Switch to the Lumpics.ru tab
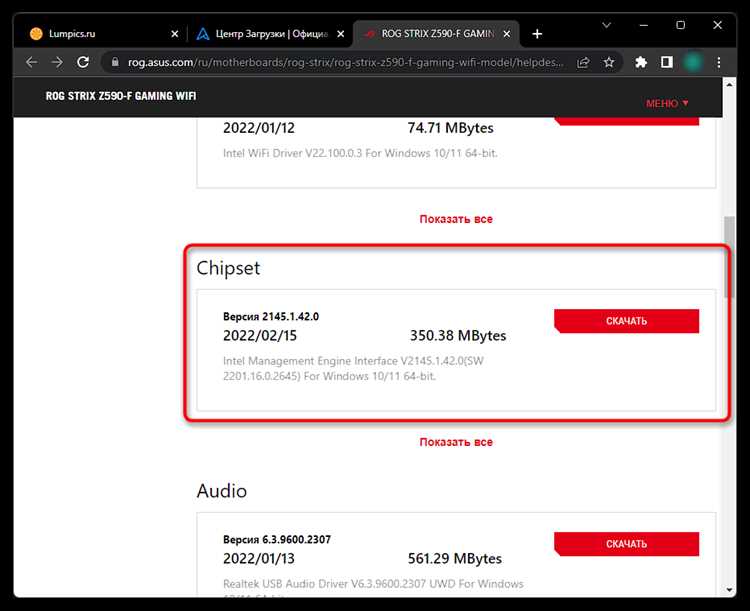 pos(104,34)
